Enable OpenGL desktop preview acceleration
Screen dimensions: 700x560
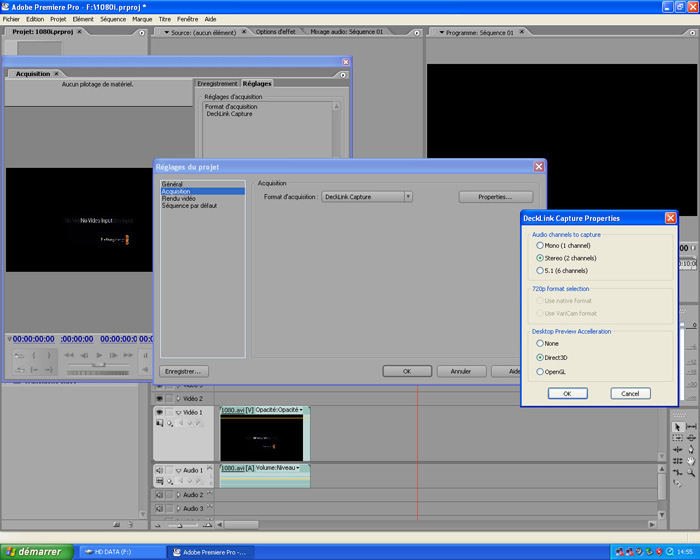pyautogui.click(x=541, y=371)
